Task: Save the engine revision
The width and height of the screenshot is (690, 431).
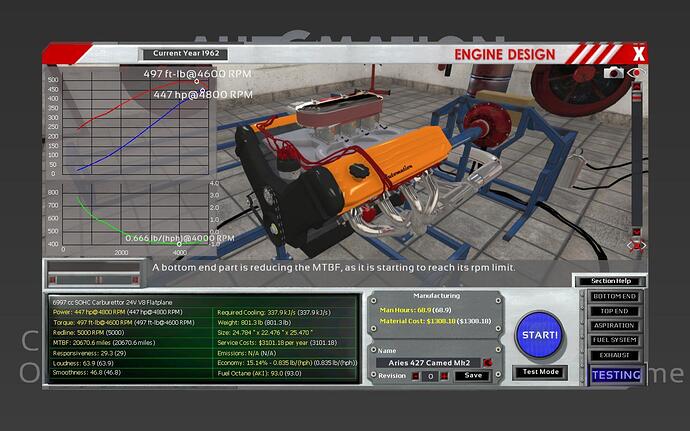Action: [474, 375]
